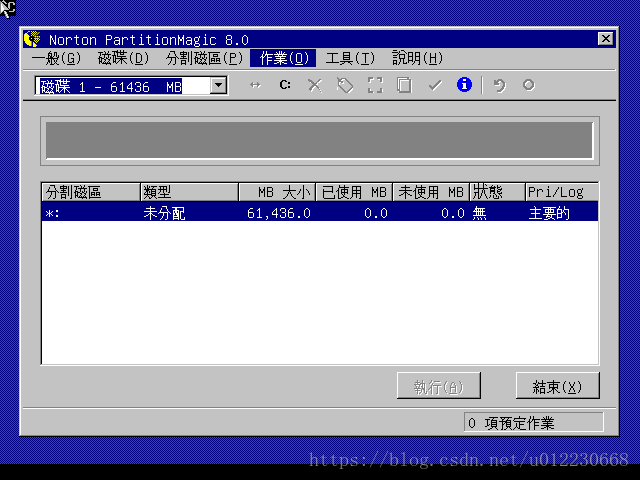Click the discard changes circle icon
This screenshot has width=640, height=480.
[x=529, y=85]
